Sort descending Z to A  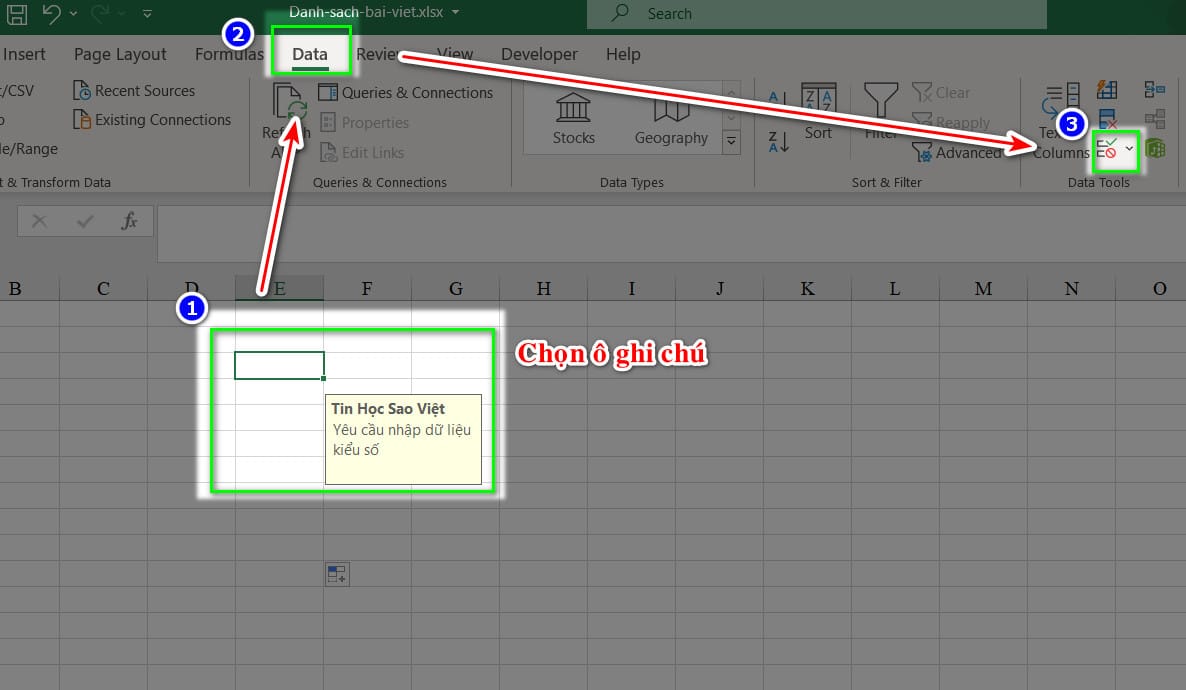[778, 141]
